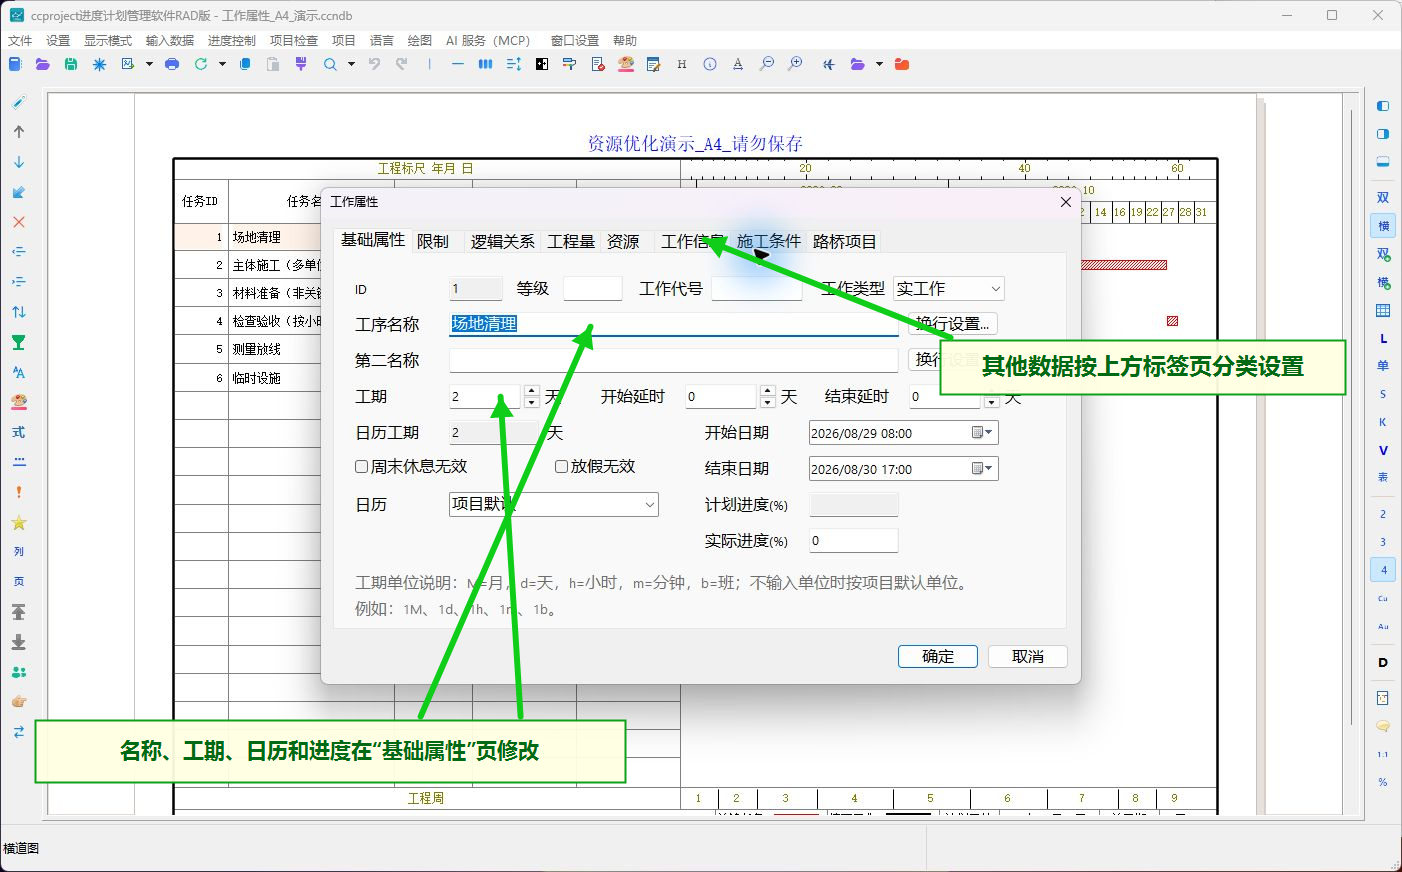1402x872 pixels.
Task: Click the paint palette icon in the top toolbar
Action: tap(626, 64)
